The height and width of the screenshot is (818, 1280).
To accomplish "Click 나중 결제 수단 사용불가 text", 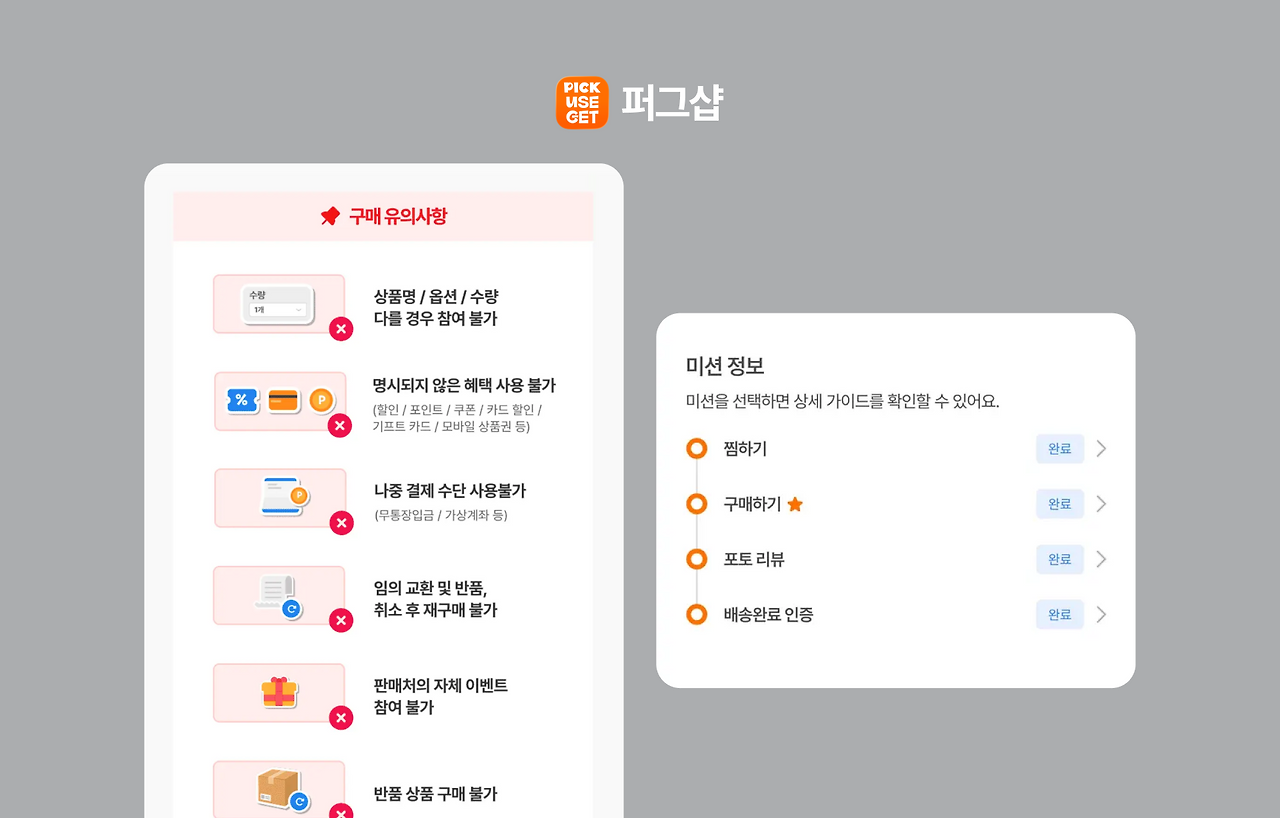I will 450,491.
